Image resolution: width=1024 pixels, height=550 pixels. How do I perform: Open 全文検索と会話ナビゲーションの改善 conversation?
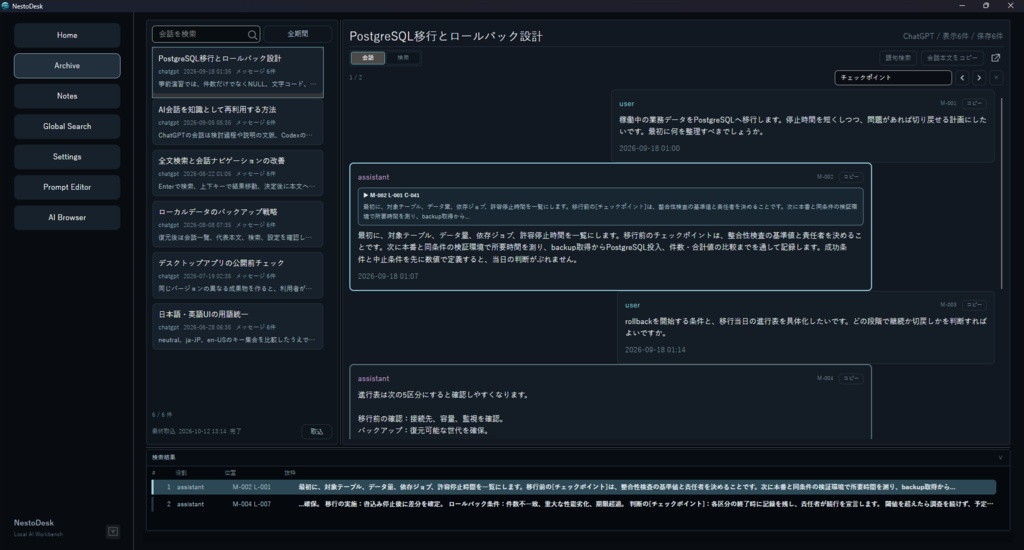238,173
